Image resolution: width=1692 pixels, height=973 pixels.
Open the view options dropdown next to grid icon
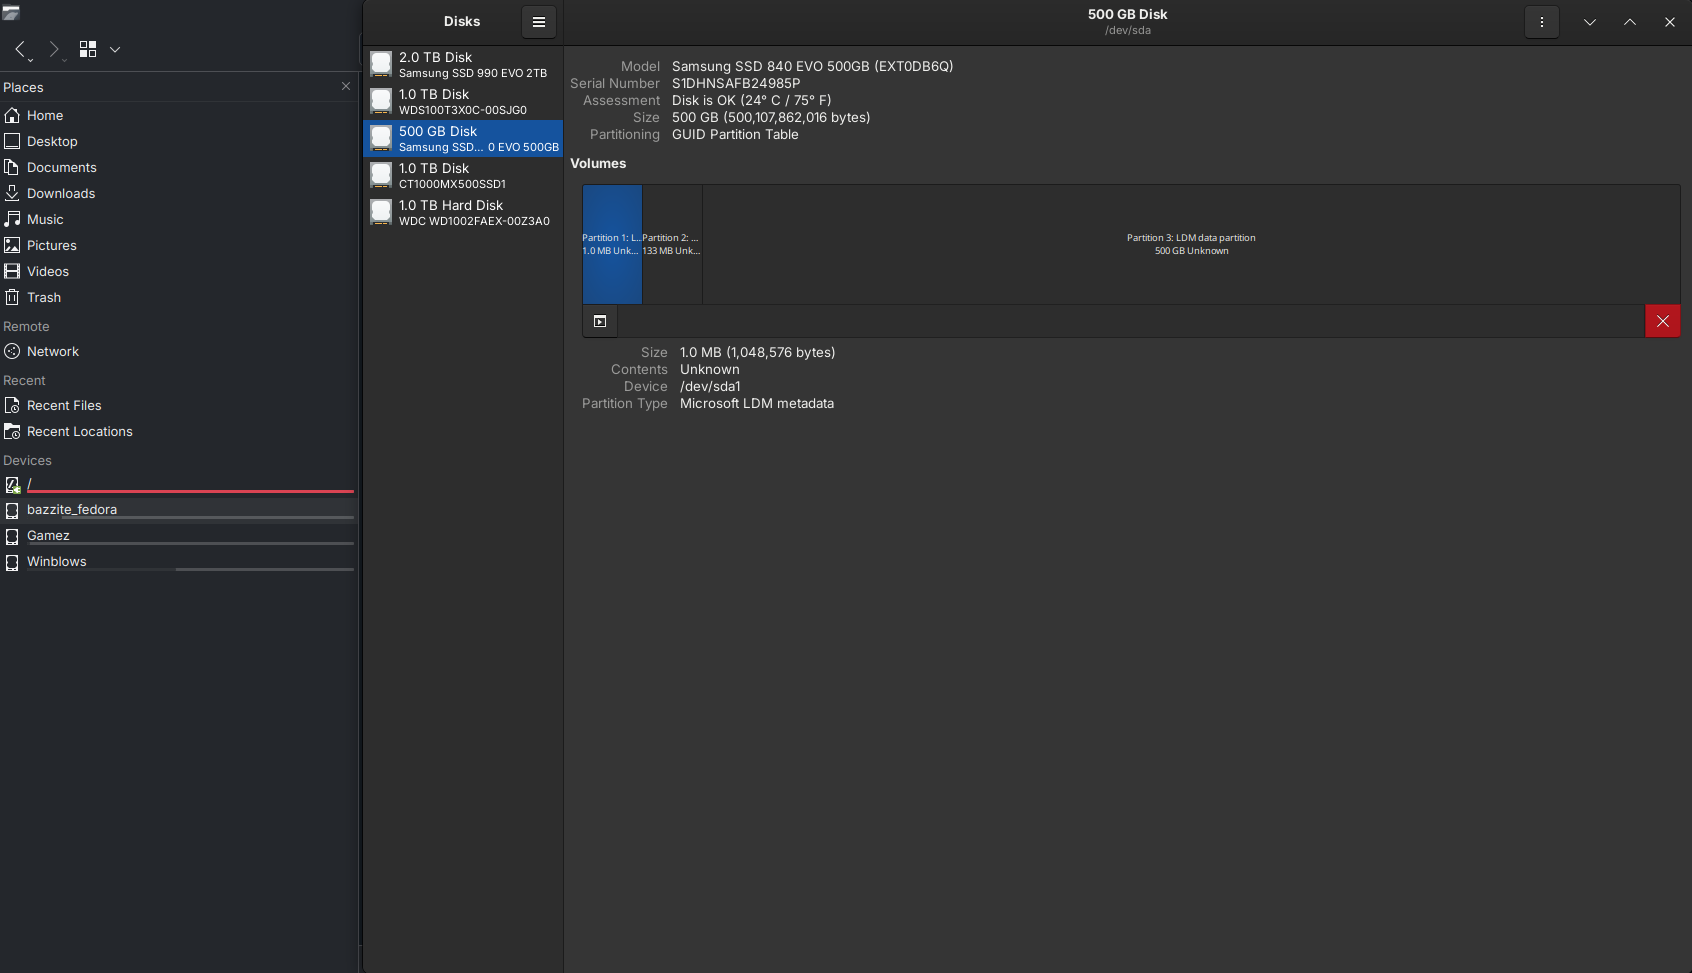[x=115, y=48]
